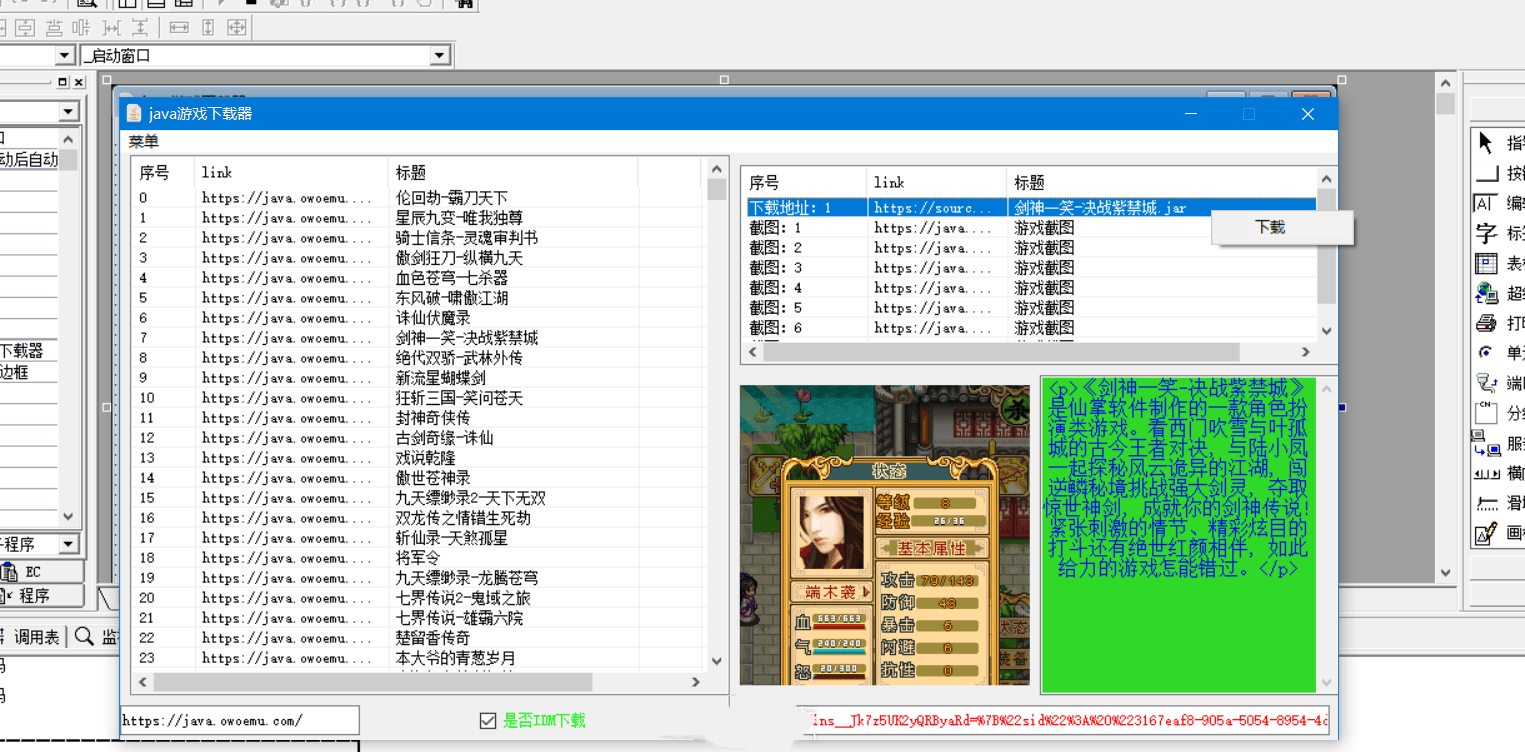Click the game list horizontal scrollbar right arrow
The width and height of the screenshot is (1525, 752).
click(696, 682)
